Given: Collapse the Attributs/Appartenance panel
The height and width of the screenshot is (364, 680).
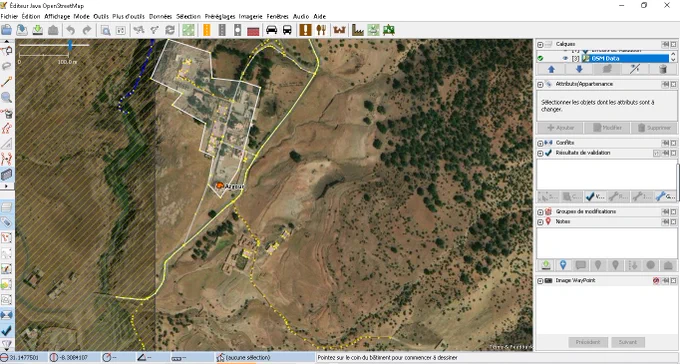Looking at the screenshot, I should click(540, 84).
